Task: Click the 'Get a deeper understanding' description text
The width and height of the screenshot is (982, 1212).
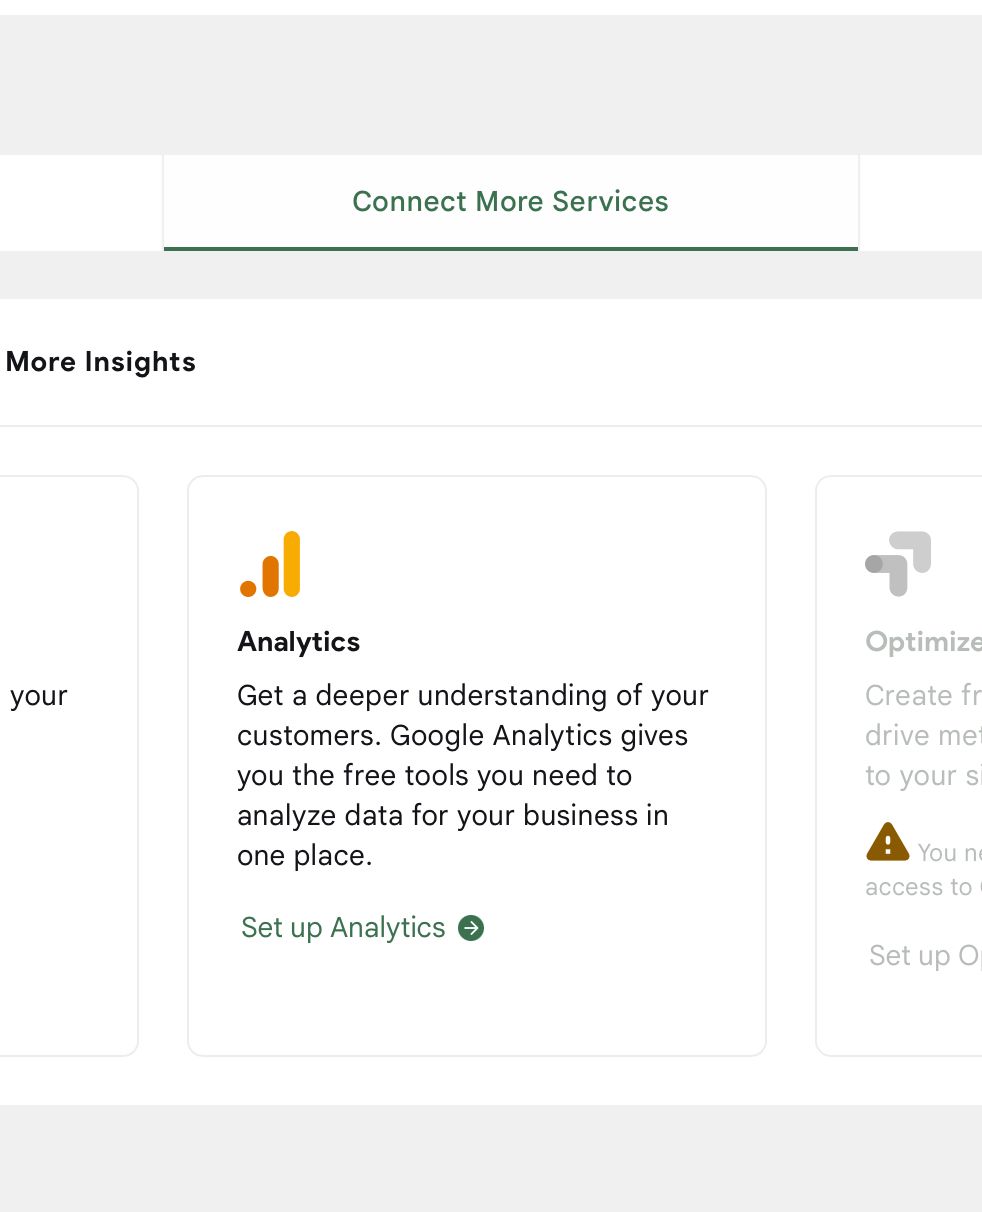Action: (x=473, y=775)
